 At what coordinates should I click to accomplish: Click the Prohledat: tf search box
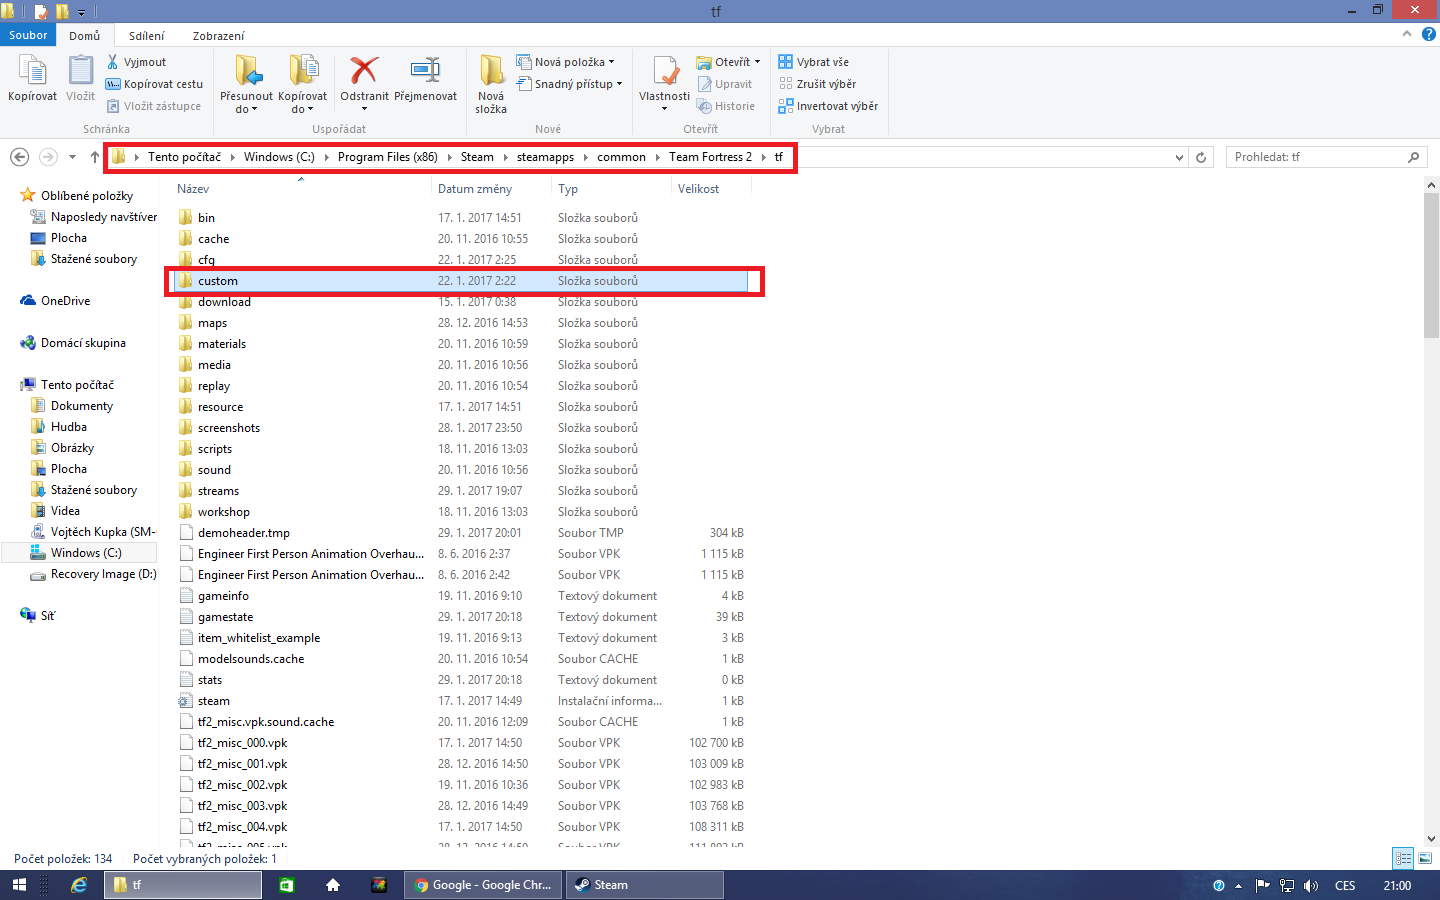1325,157
